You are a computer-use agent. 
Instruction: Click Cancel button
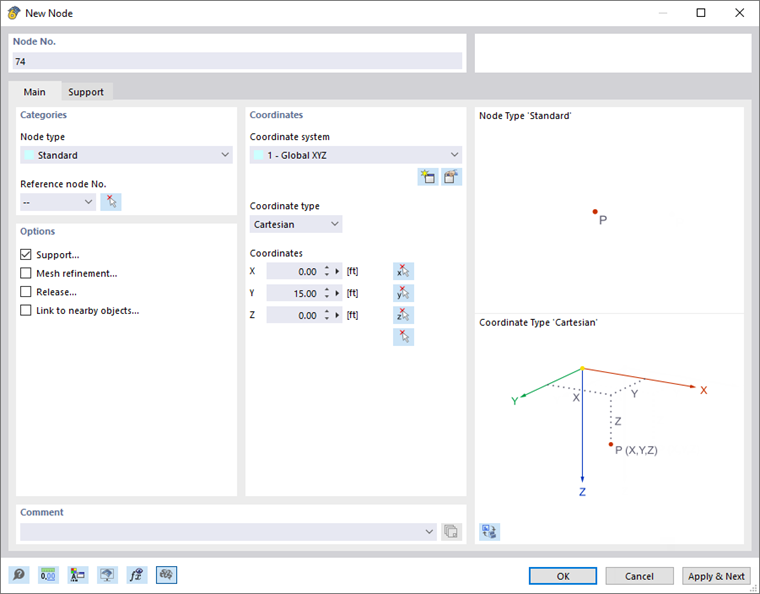[639, 576]
